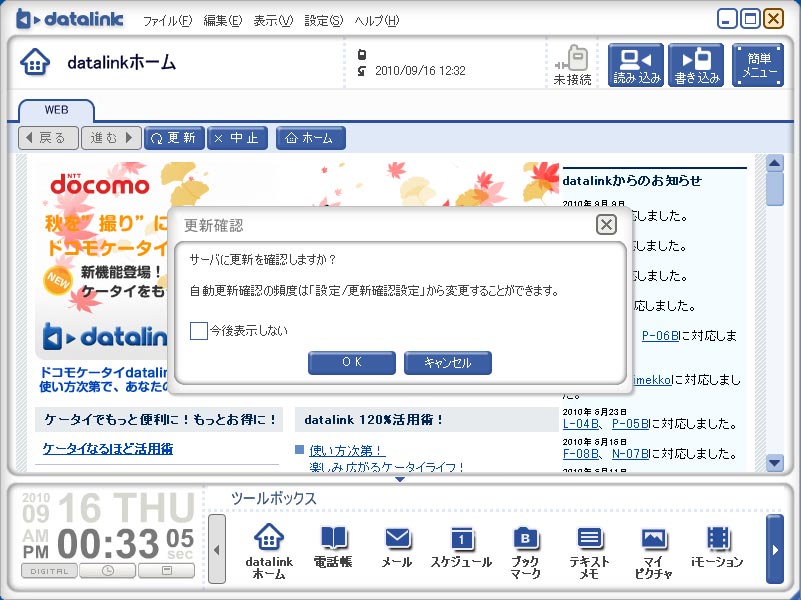Screen dimensions: 801x600
Task: Confirm update check with OK button
Action: point(351,363)
